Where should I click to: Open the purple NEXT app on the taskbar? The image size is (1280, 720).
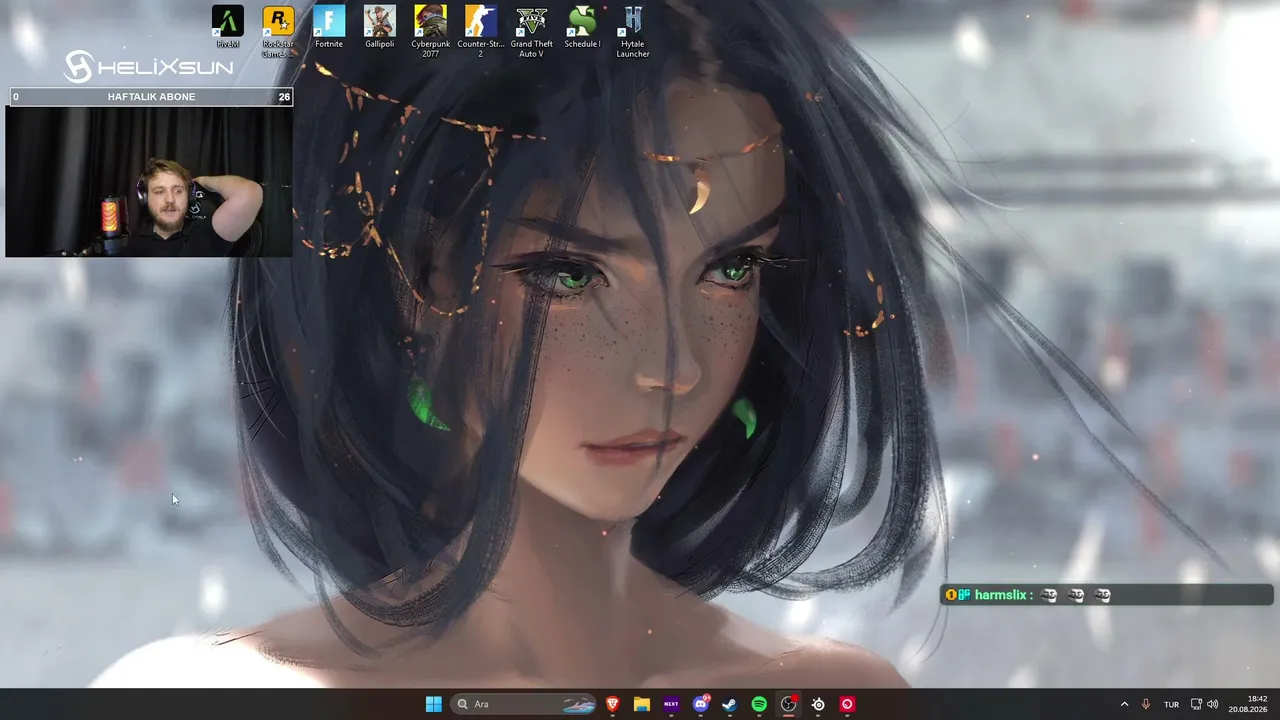[671, 704]
